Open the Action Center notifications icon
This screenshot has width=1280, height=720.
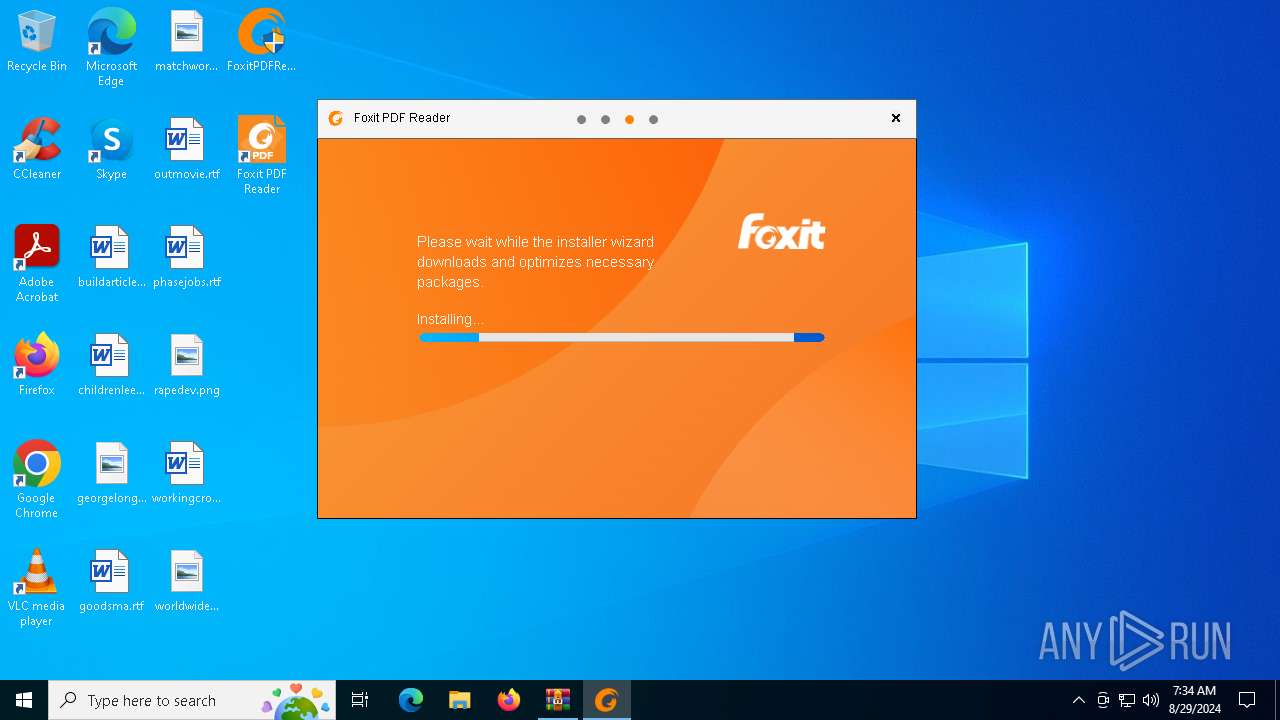[x=1247, y=701]
